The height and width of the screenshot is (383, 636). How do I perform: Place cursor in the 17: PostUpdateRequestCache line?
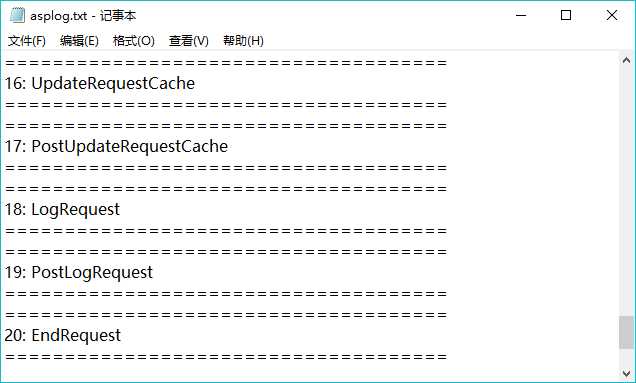coord(116,146)
